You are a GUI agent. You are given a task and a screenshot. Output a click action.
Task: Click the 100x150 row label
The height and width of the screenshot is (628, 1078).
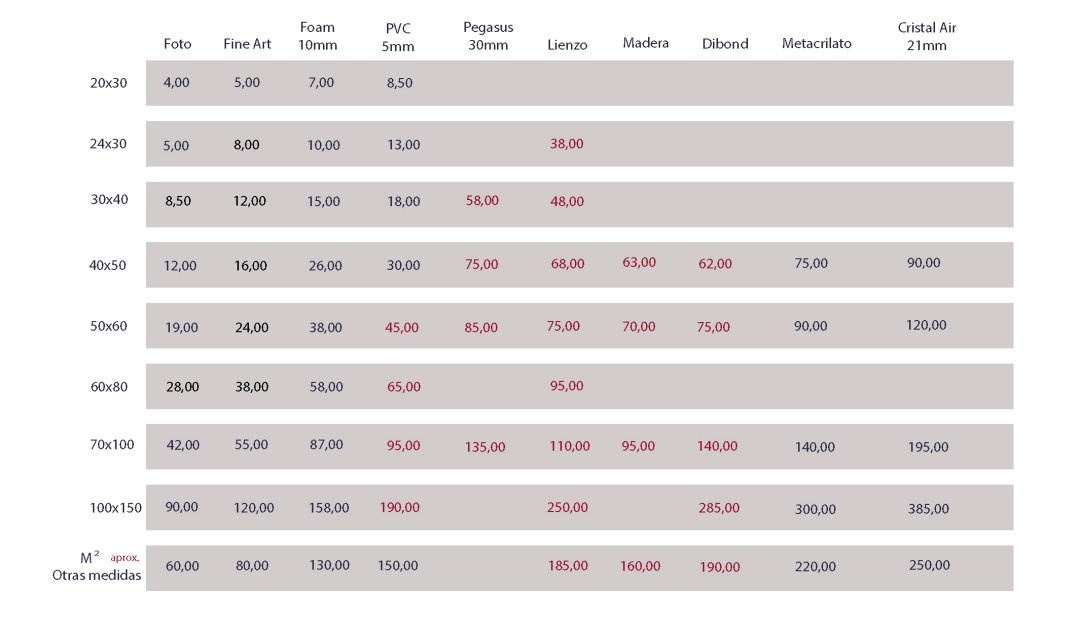115,507
